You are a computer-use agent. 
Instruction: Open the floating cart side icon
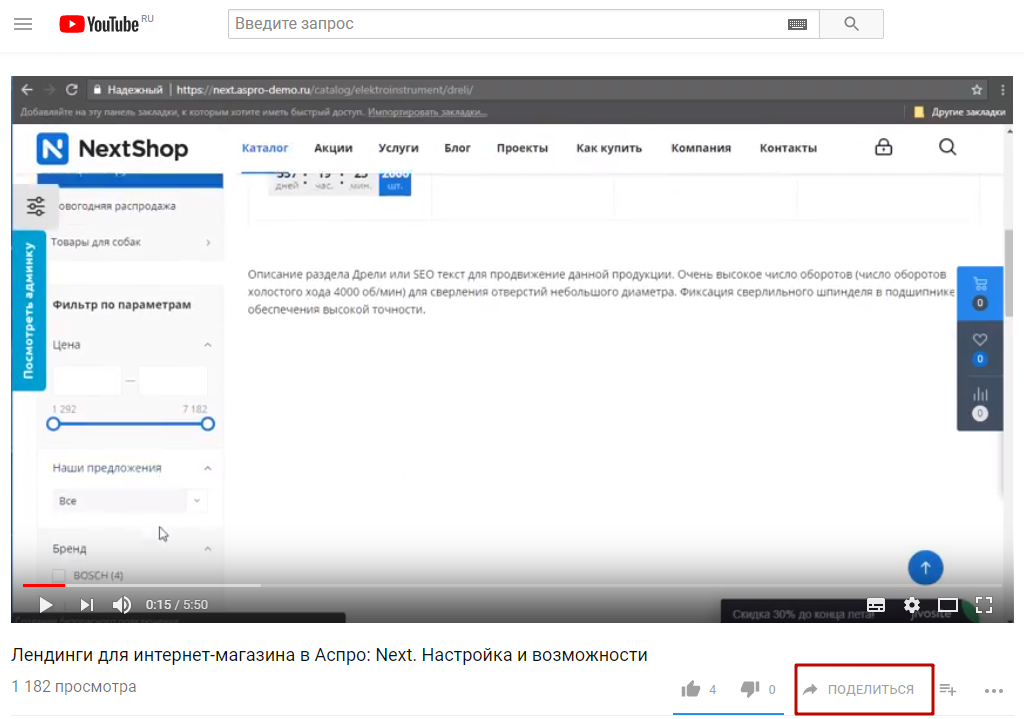[x=980, y=293]
